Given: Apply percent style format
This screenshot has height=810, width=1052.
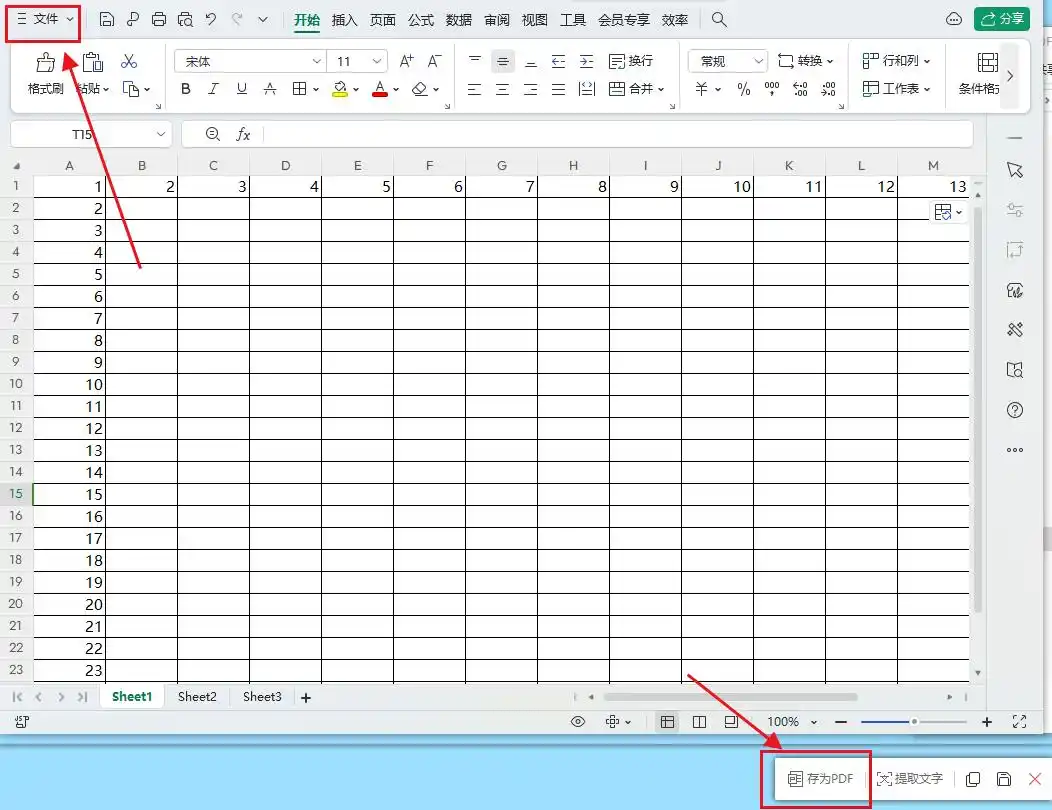Looking at the screenshot, I should [x=743, y=89].
